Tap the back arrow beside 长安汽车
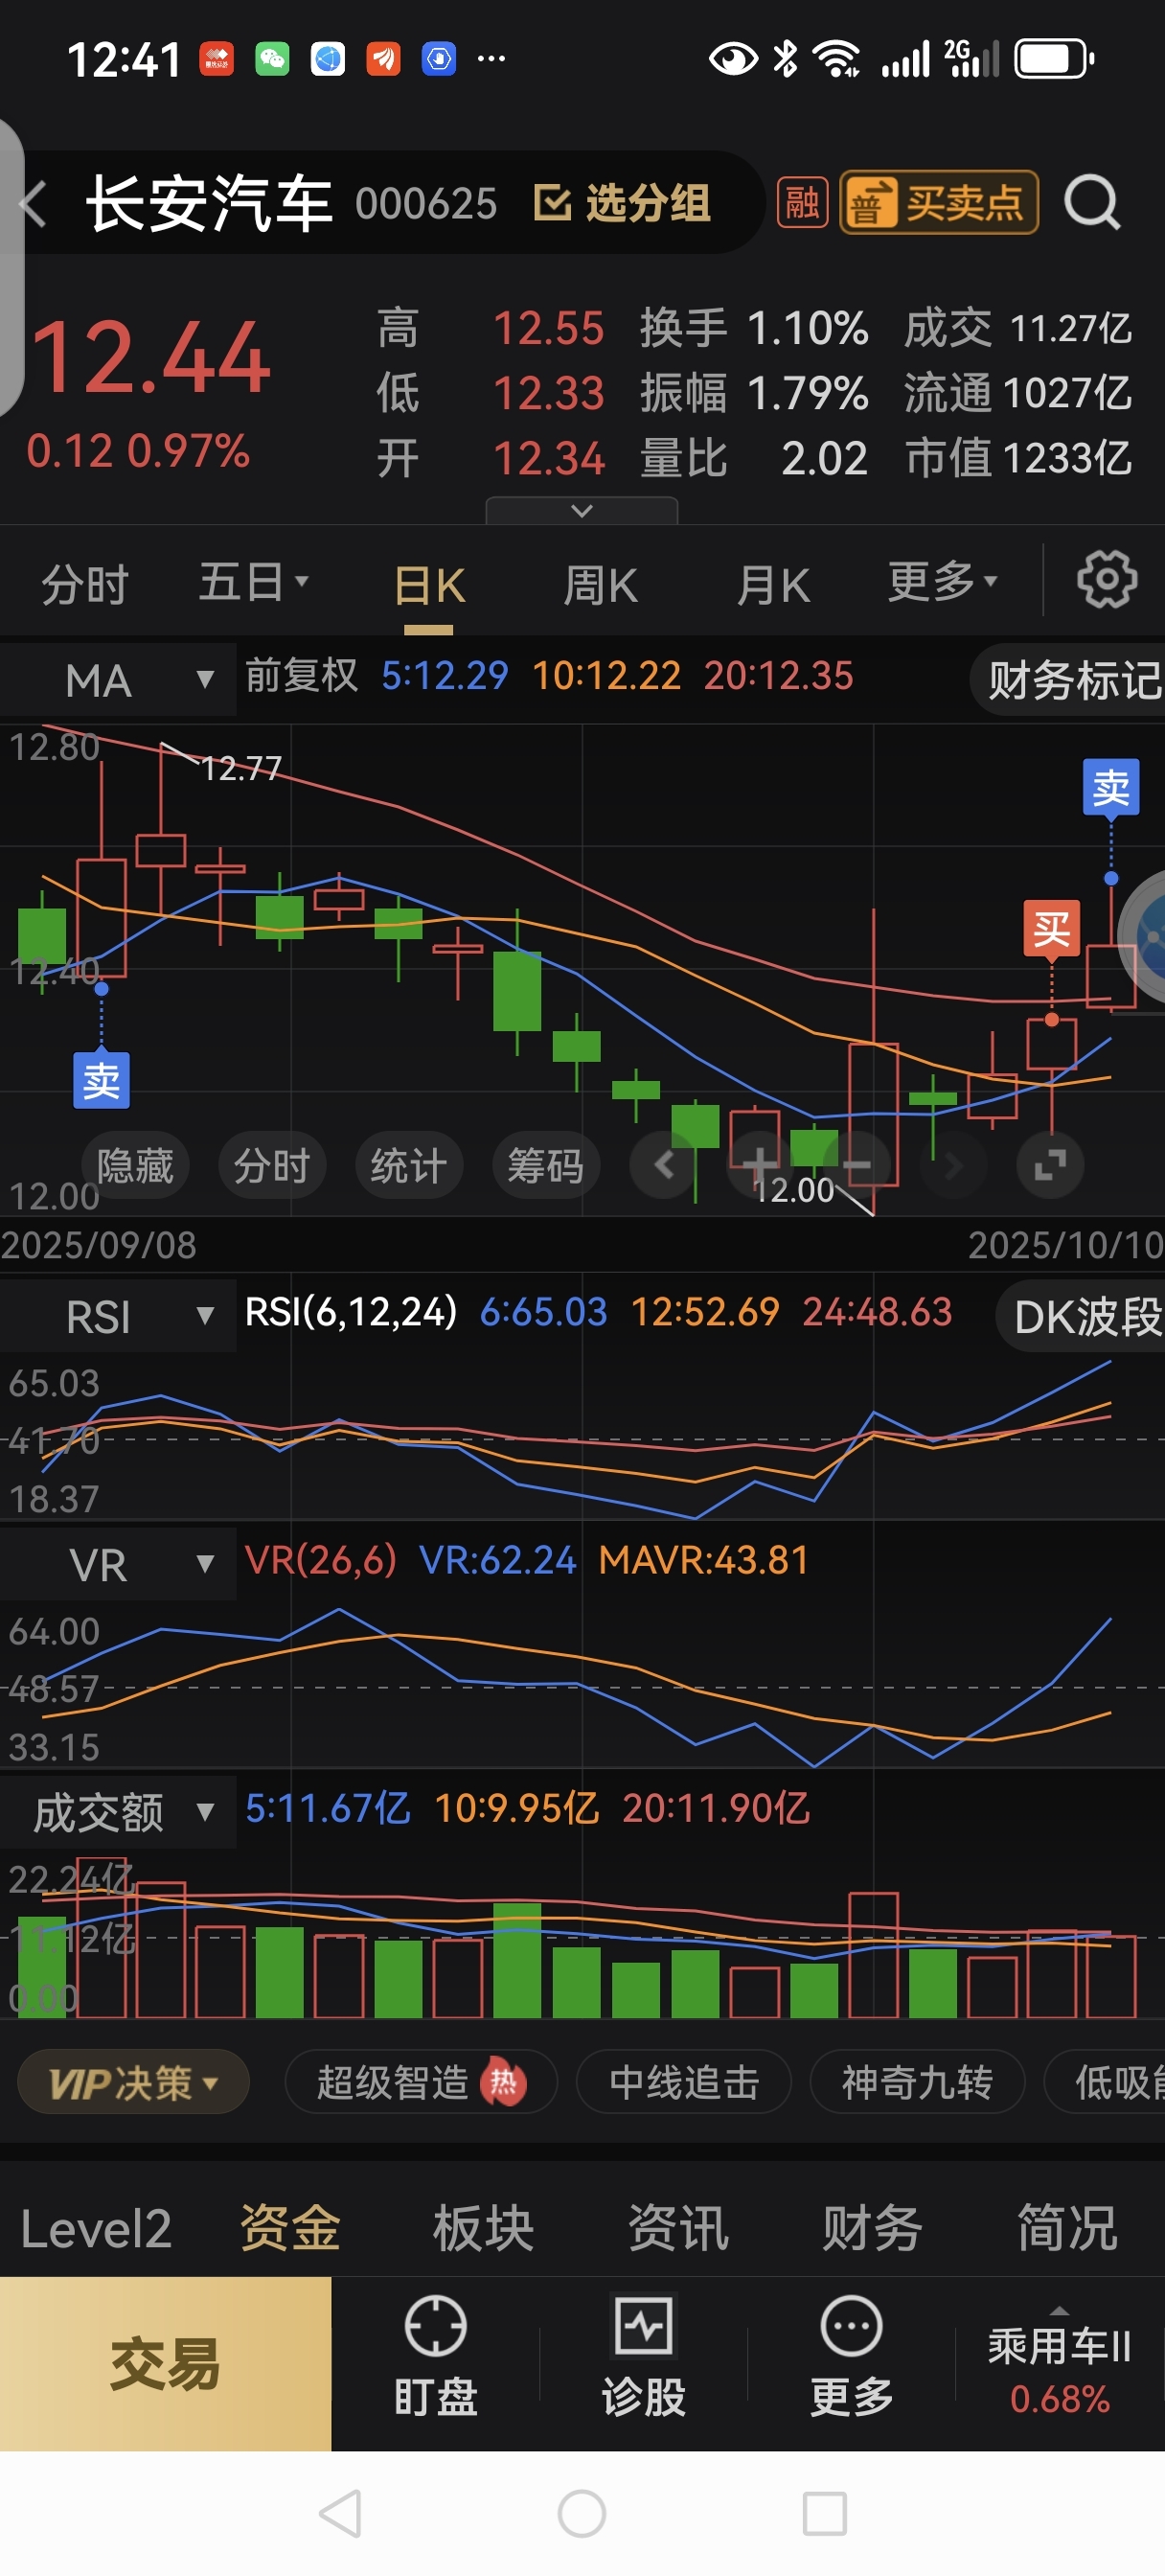1165x2576 pixels. point(34,205)
